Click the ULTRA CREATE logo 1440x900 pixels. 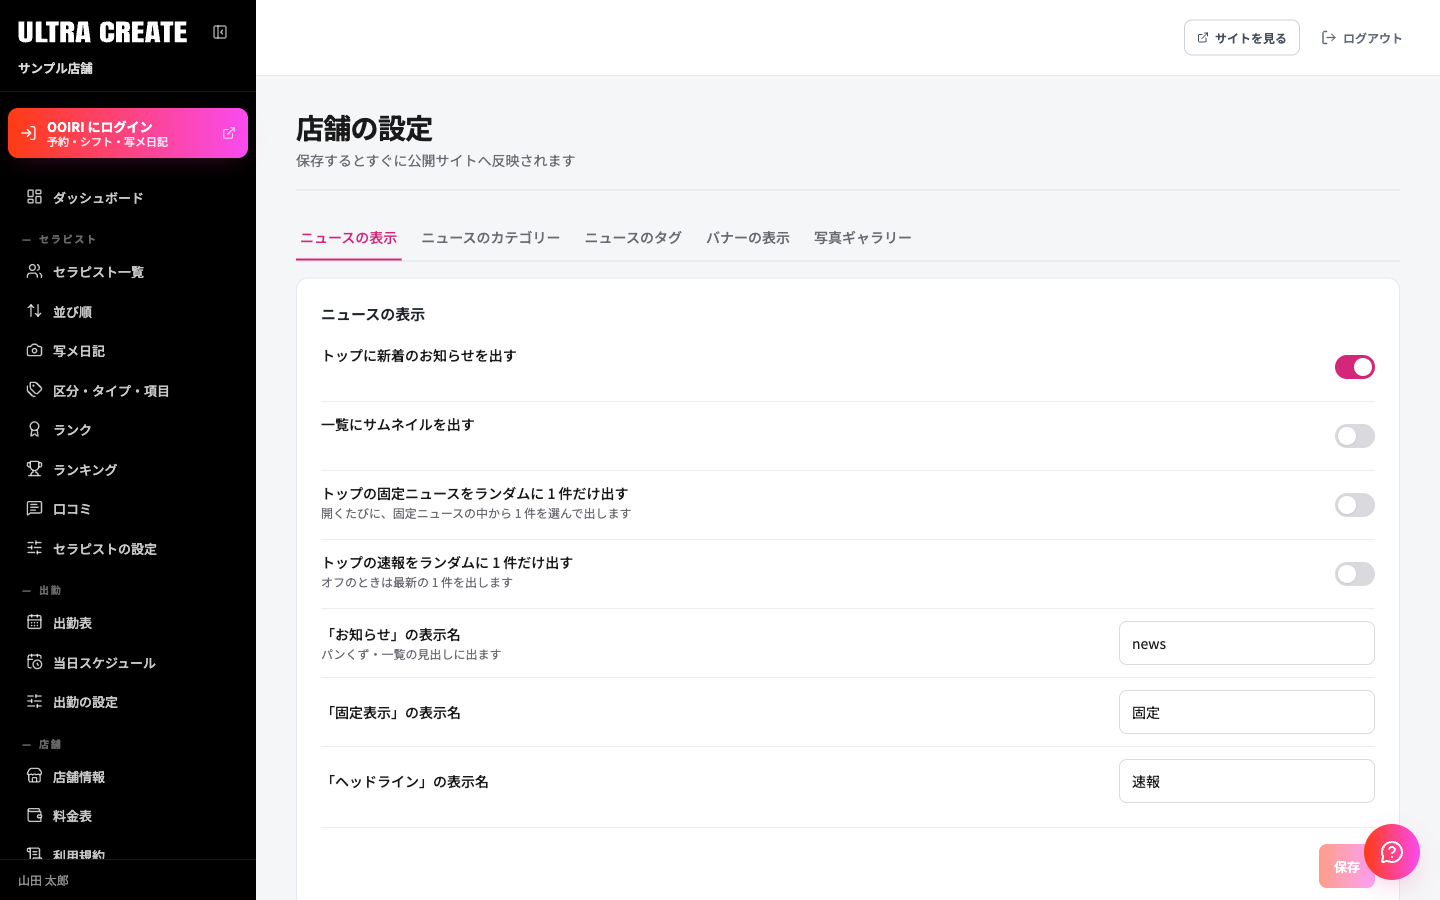[102, 32]
